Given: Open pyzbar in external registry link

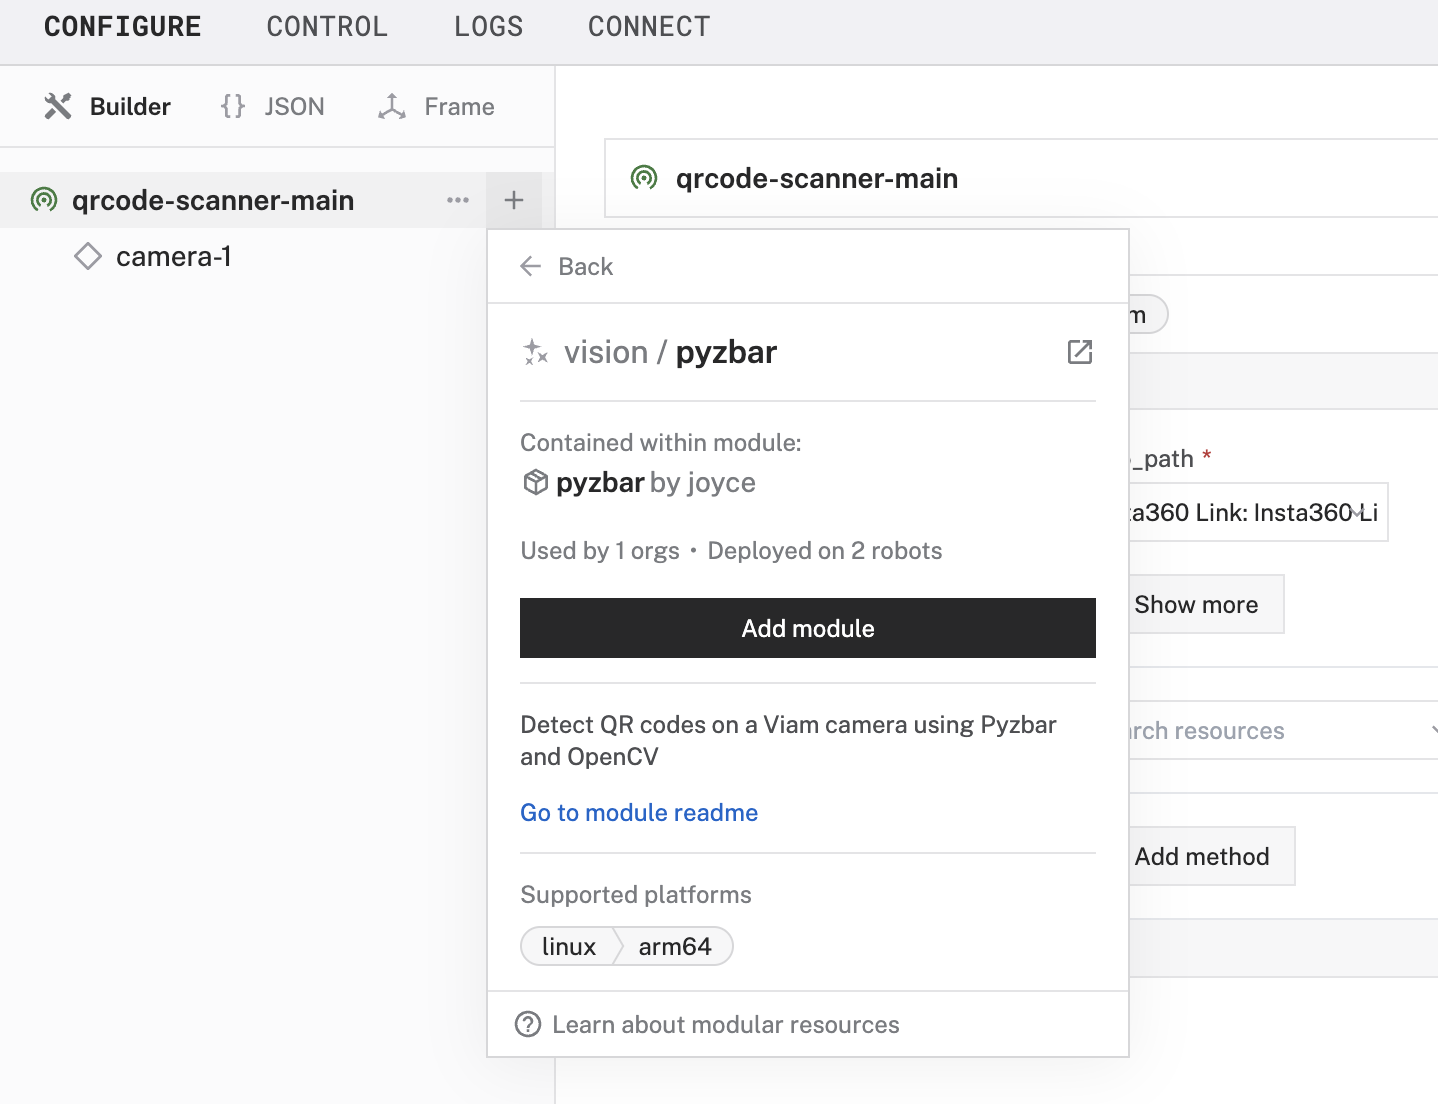Looking at the screenshot, I should 1080,352.
